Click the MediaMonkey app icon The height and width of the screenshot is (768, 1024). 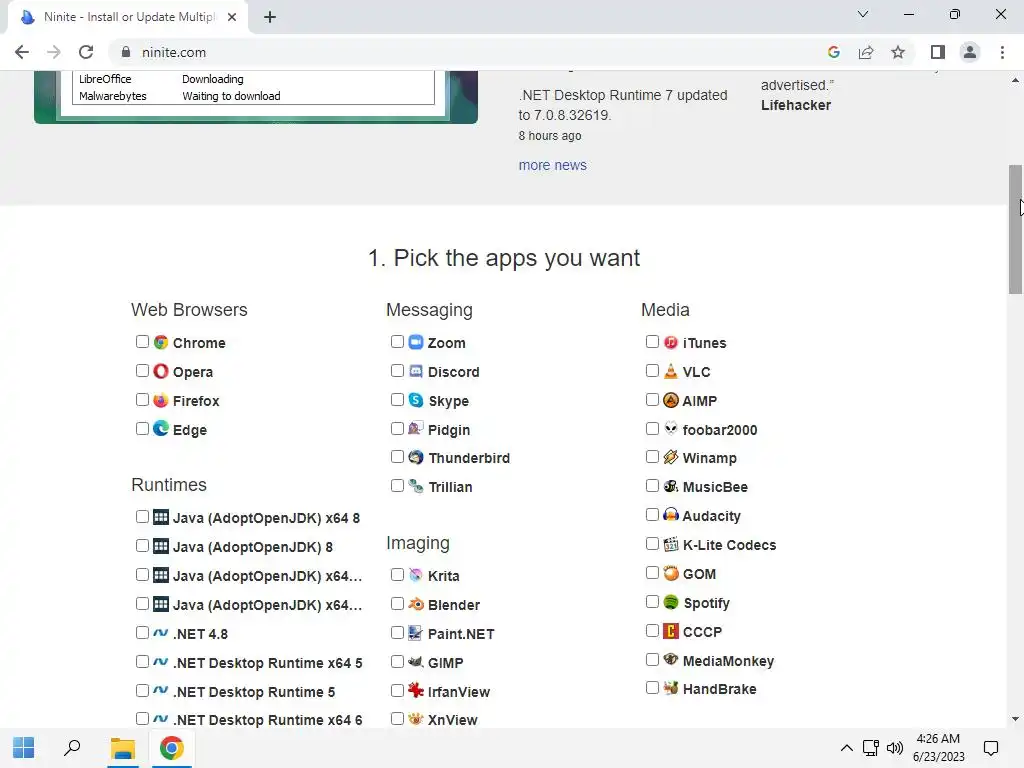671,660
